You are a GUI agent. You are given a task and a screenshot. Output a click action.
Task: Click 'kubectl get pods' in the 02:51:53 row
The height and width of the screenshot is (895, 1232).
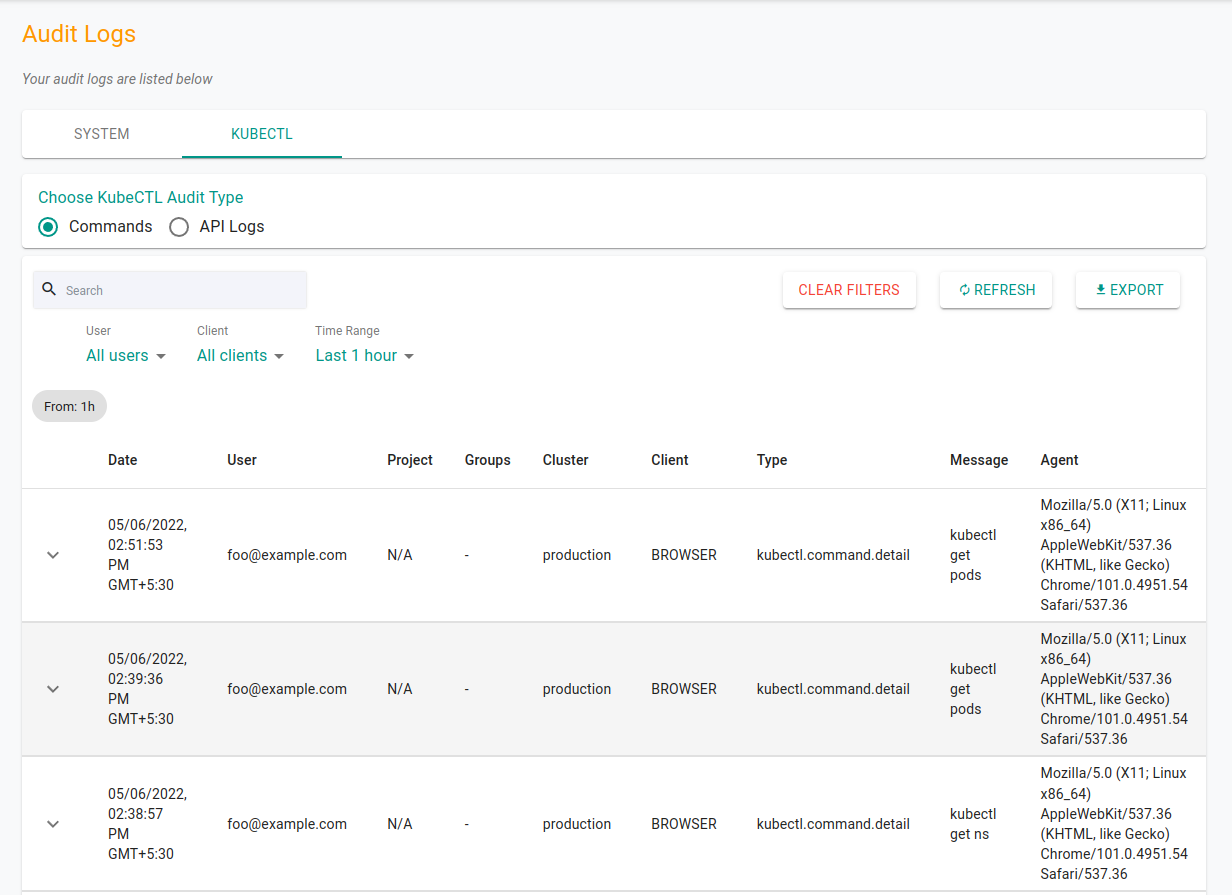973,555
